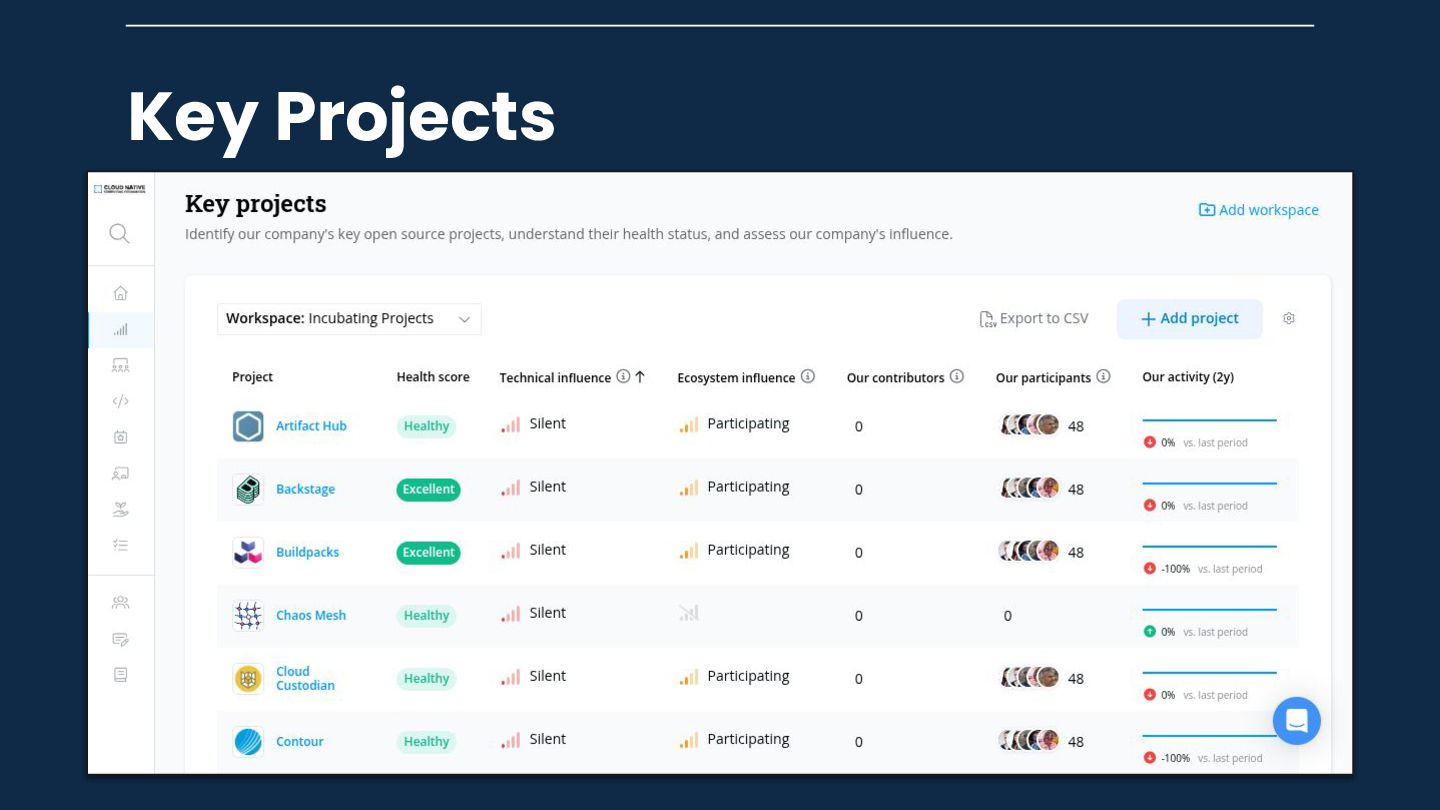This screenshot has height=810, width=1440.
Task: Open the code brackets sidebar icon
Action: [120, 401]
